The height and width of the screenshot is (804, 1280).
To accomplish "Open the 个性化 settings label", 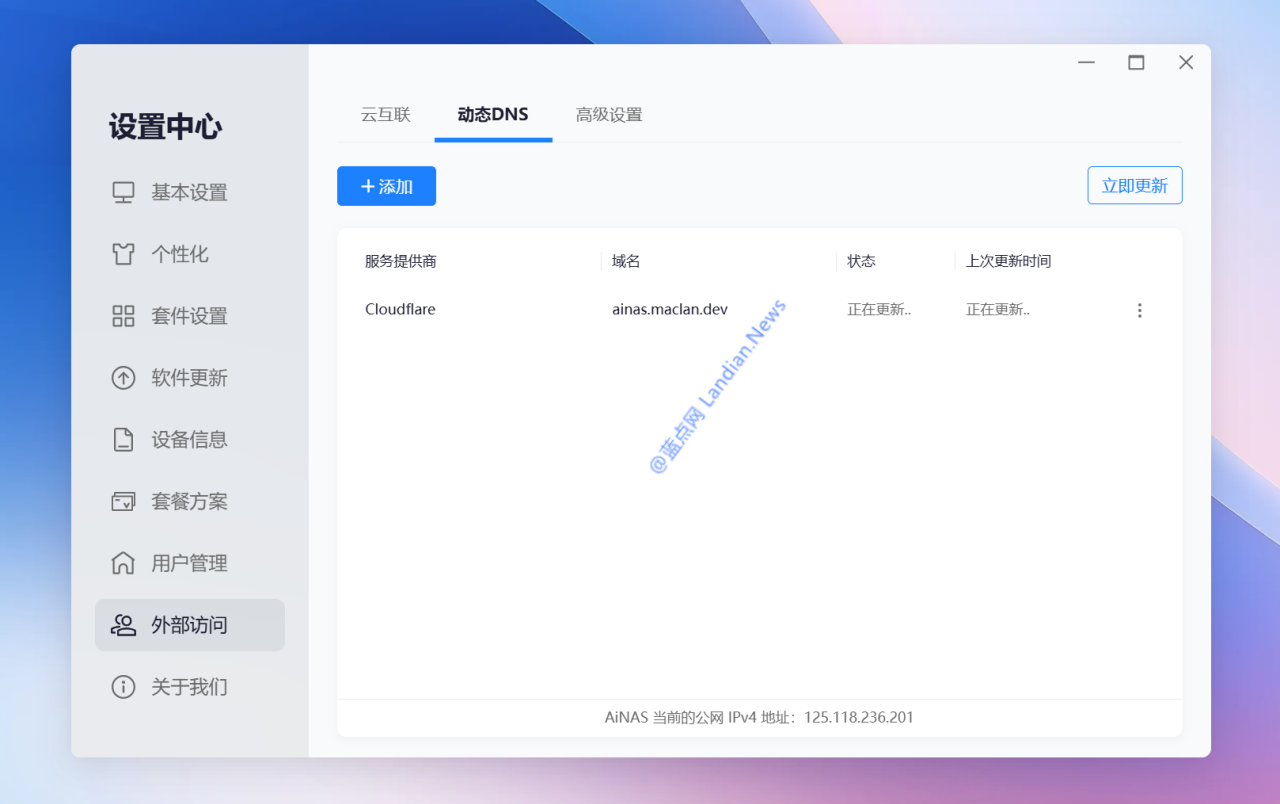I will click(180, 254).
